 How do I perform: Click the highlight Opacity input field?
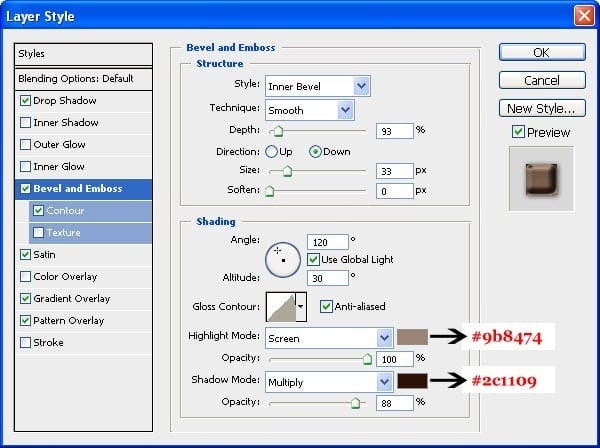[395, 359]
